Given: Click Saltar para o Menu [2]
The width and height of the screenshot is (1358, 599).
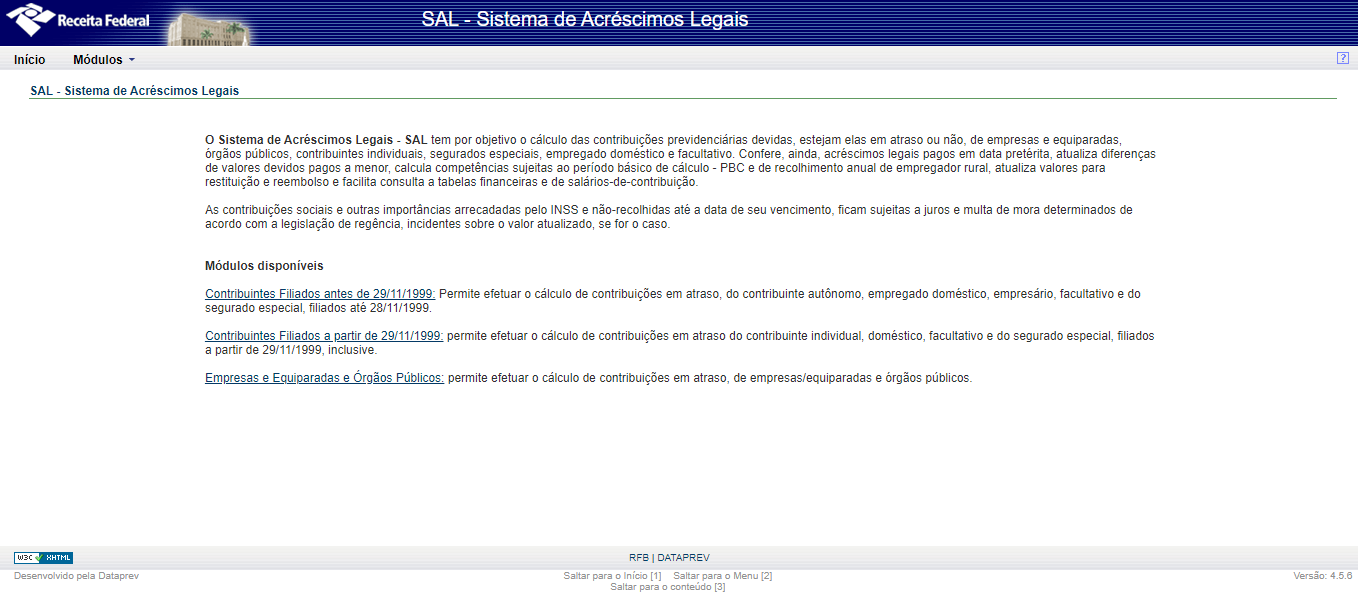Looking at the screenshot, I should (x=723, y=576).
